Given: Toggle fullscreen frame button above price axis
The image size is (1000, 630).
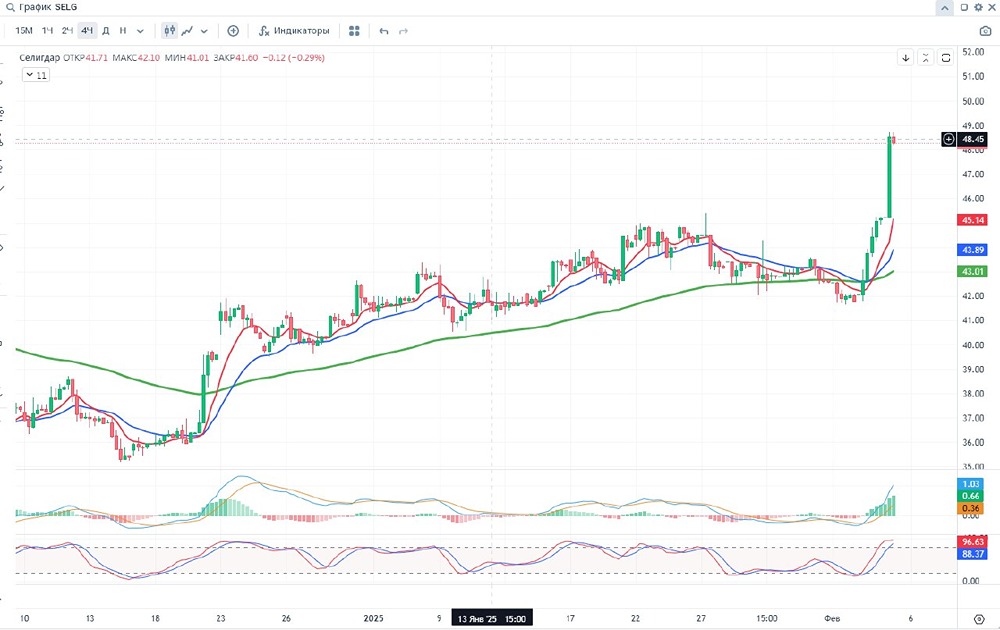Looking at the screenshot, I should click(946, 57).
